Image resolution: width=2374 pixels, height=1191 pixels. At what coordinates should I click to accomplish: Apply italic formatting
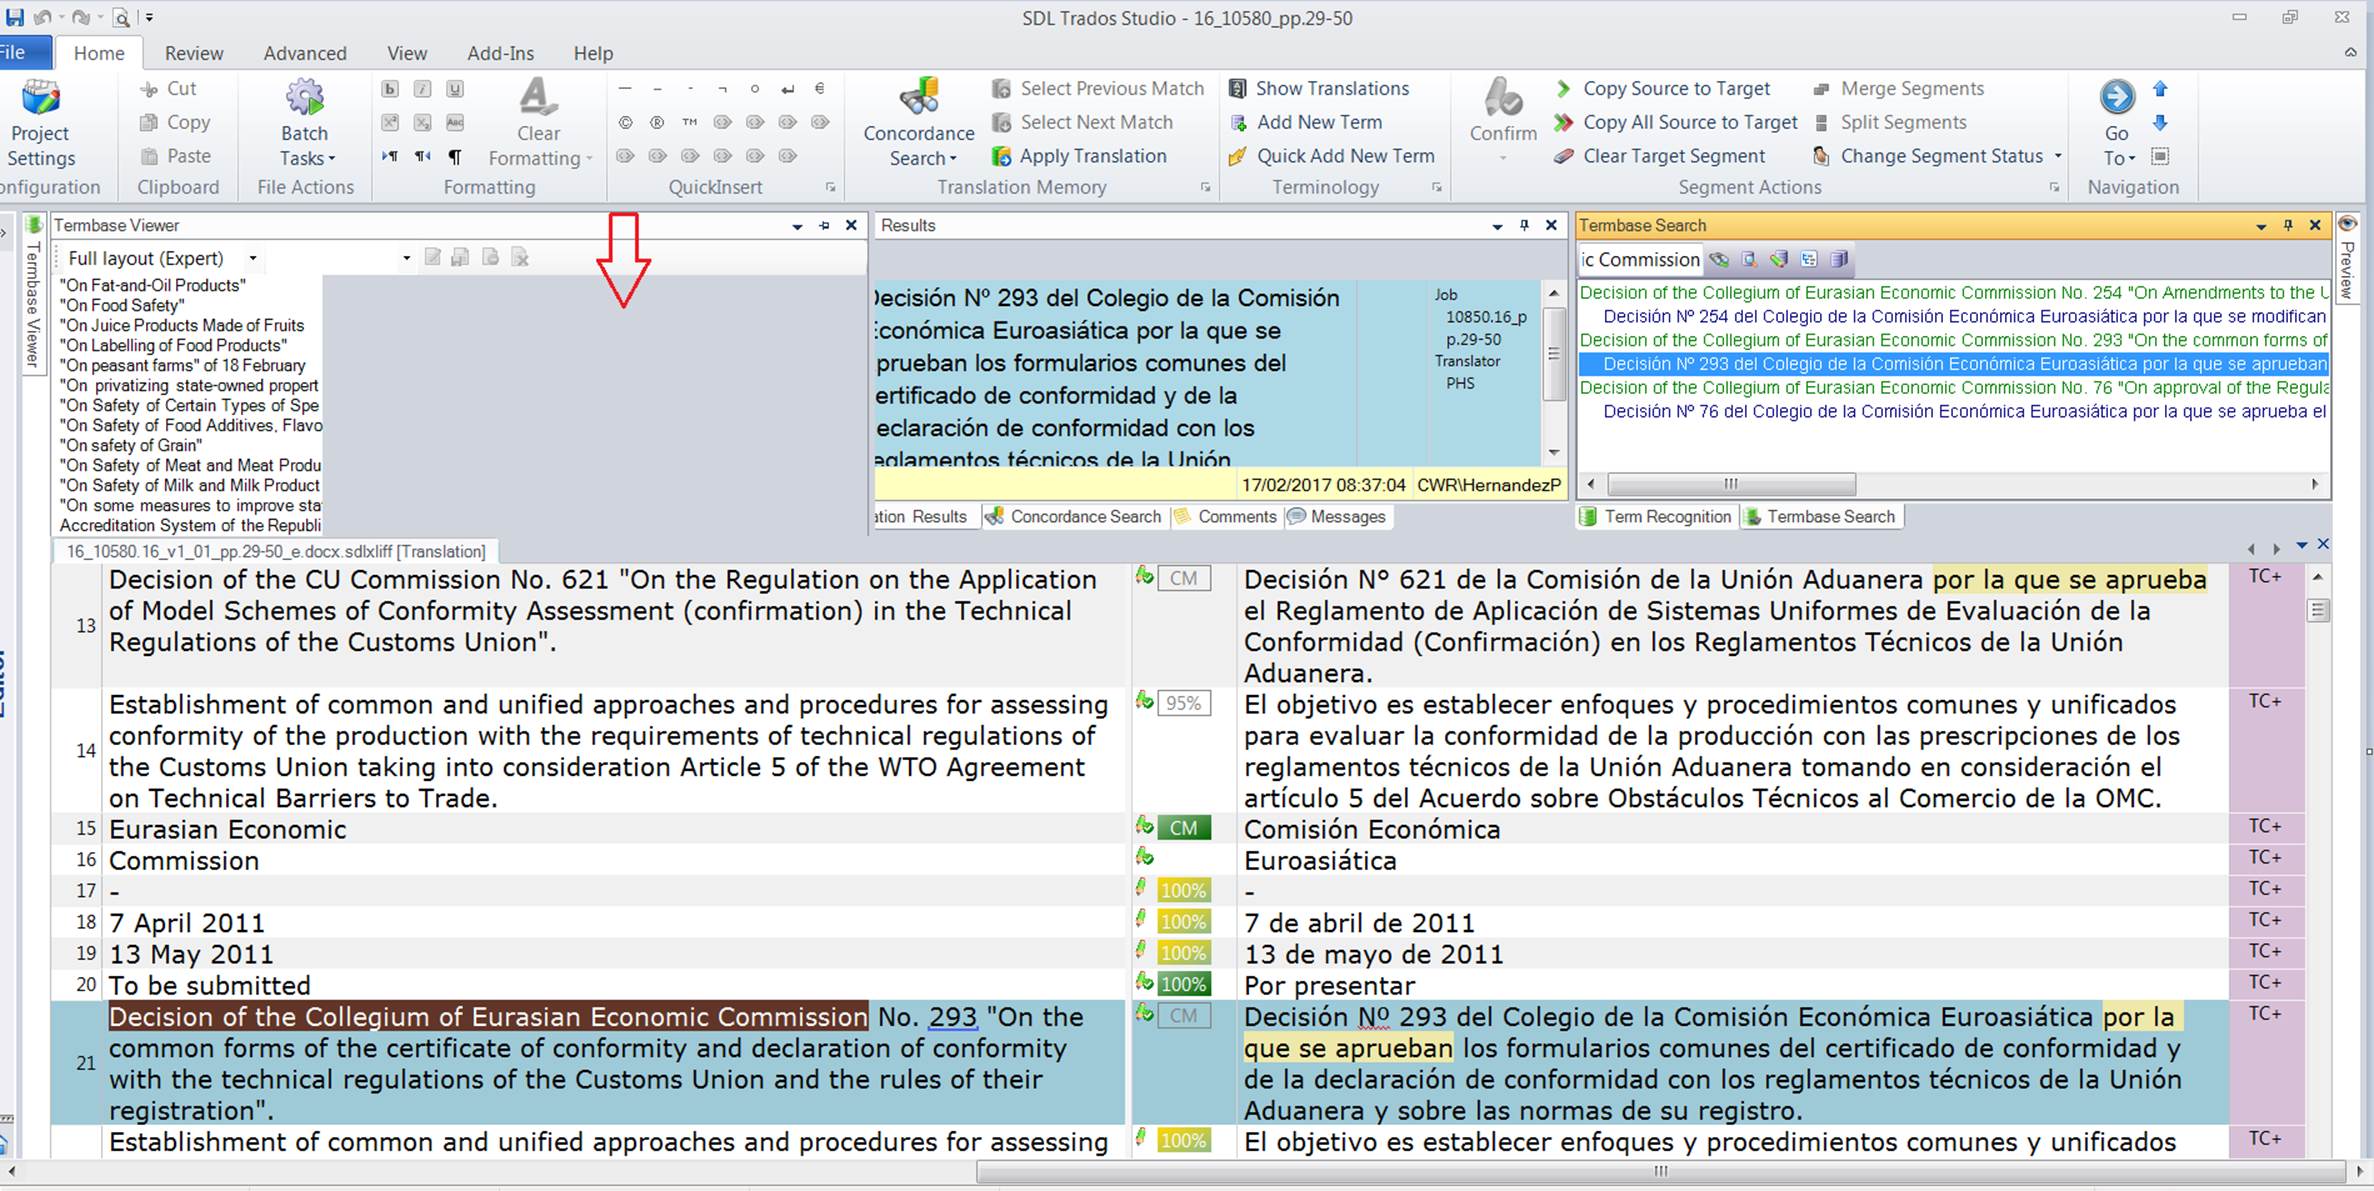(423, 89)
